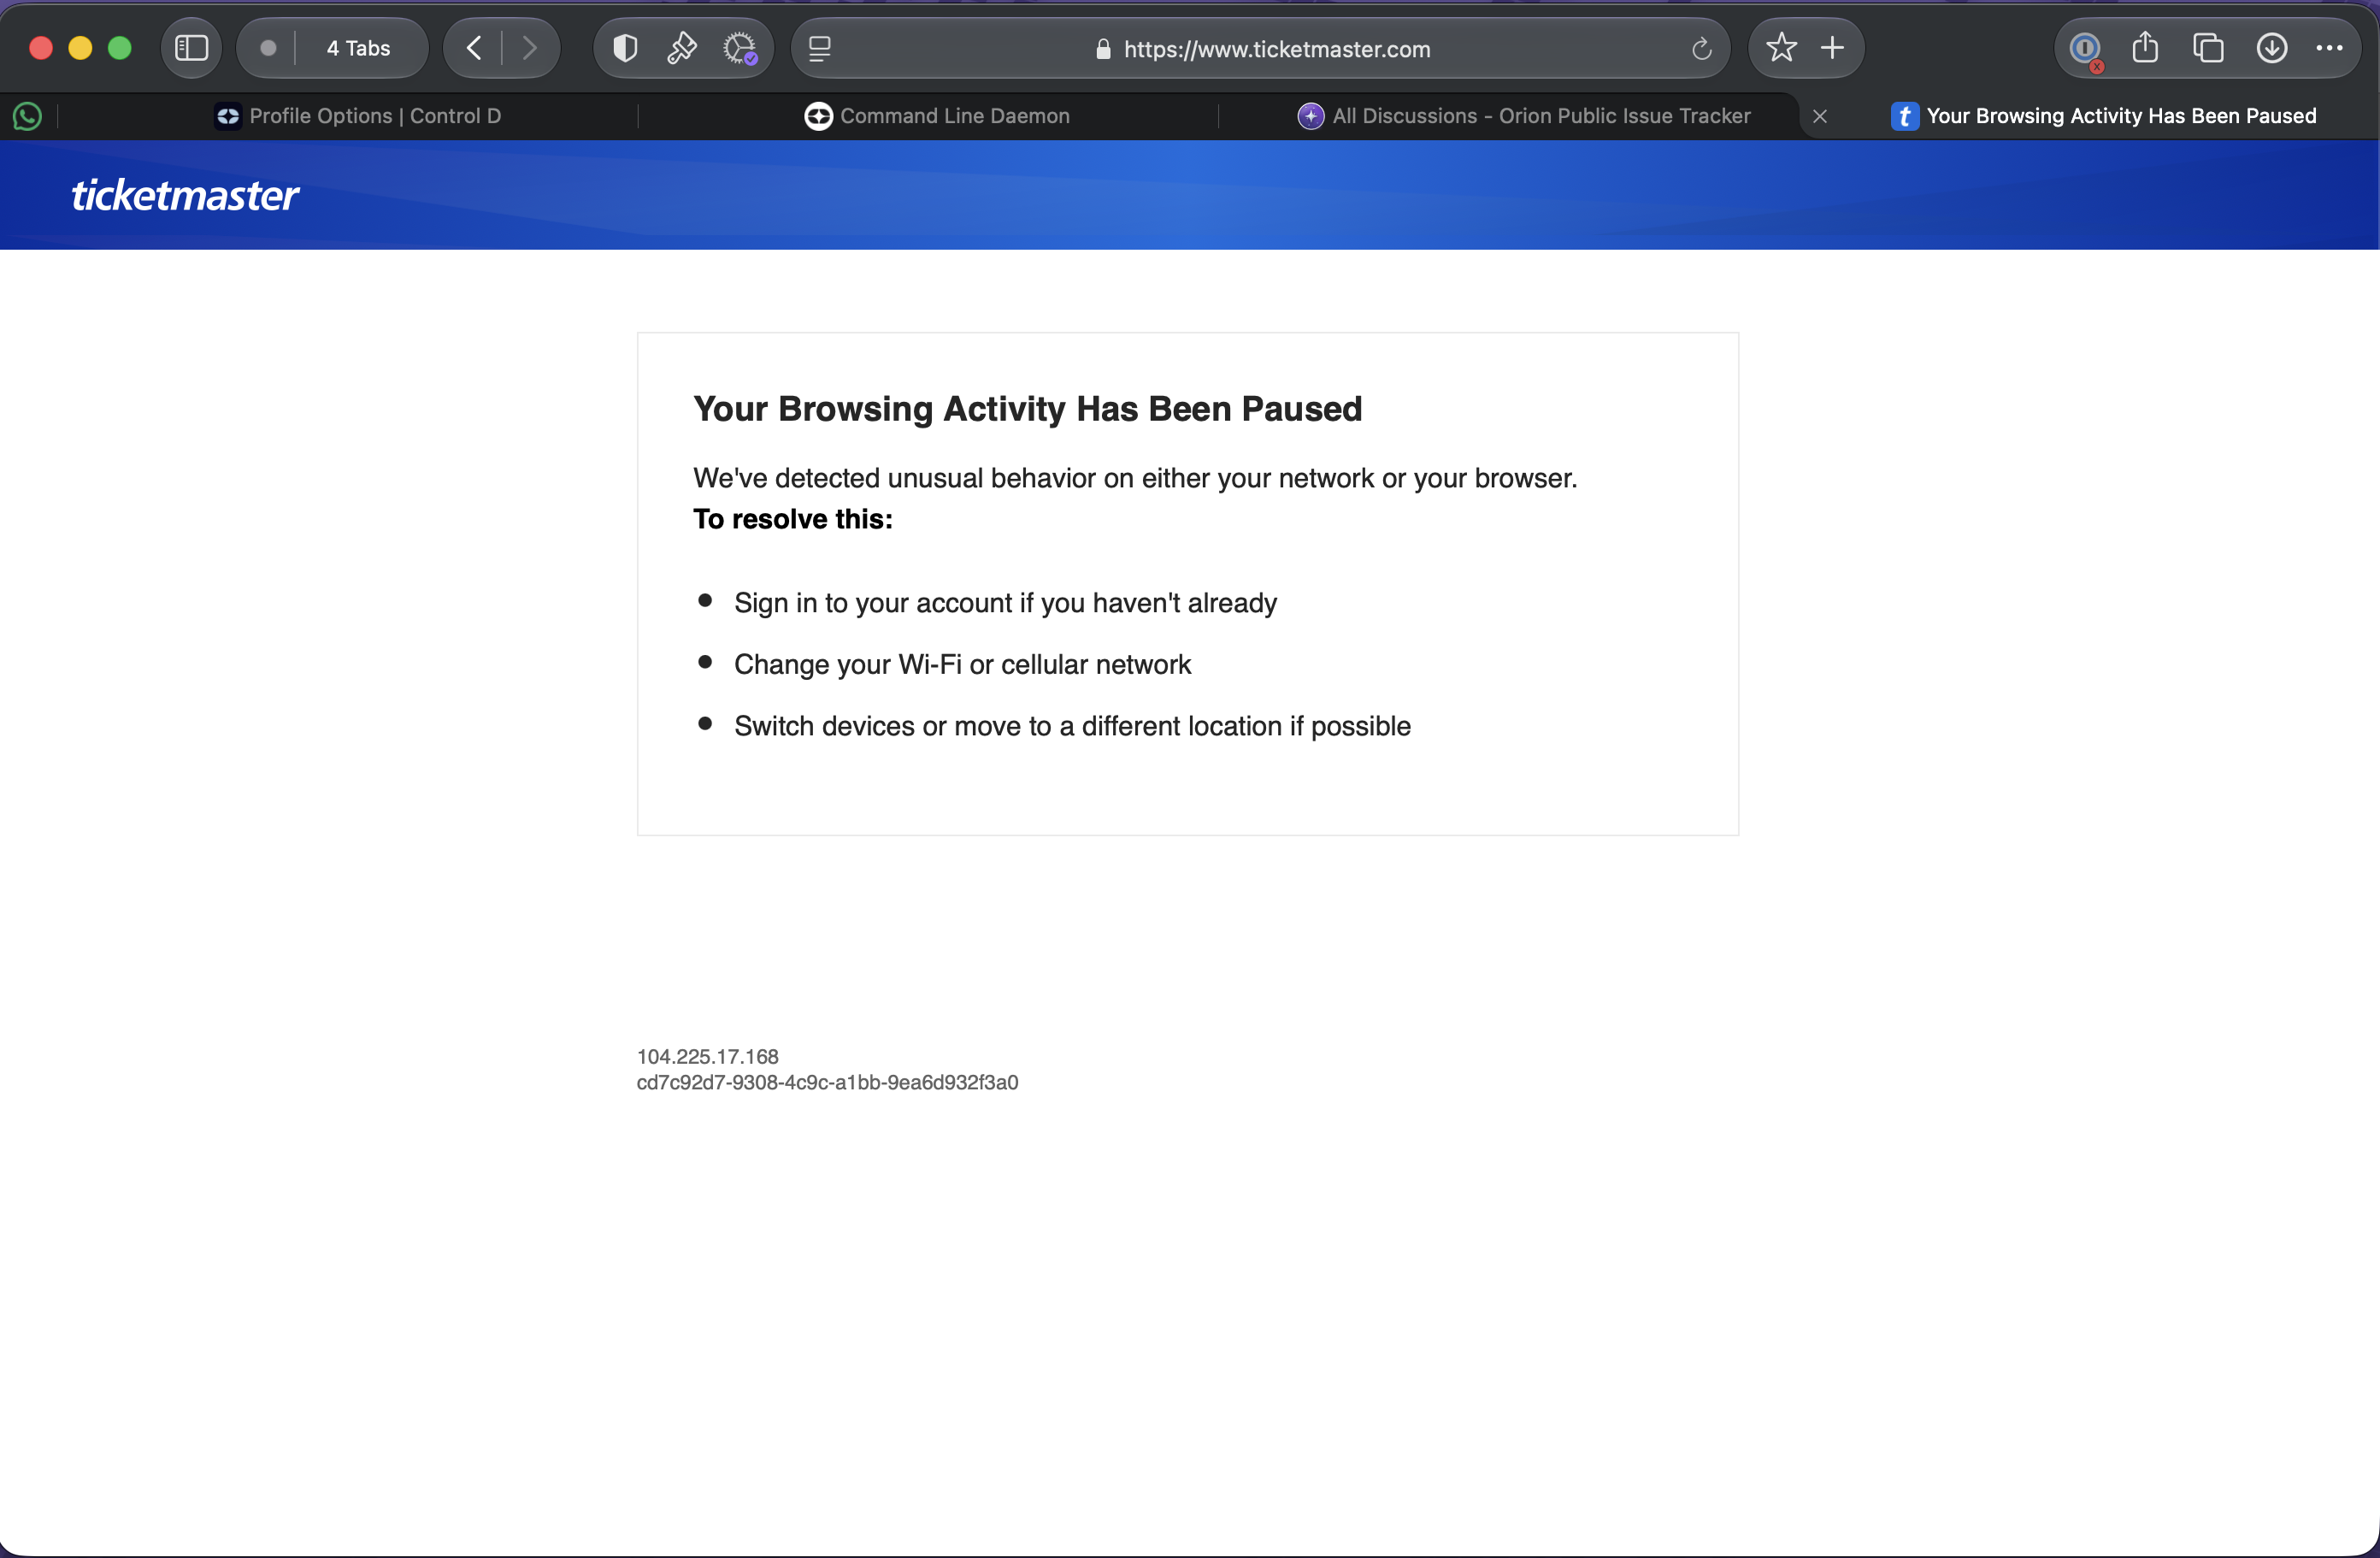
Task: Click 'We've detected unusual behavior' sentence
Action: point(1135,478)
